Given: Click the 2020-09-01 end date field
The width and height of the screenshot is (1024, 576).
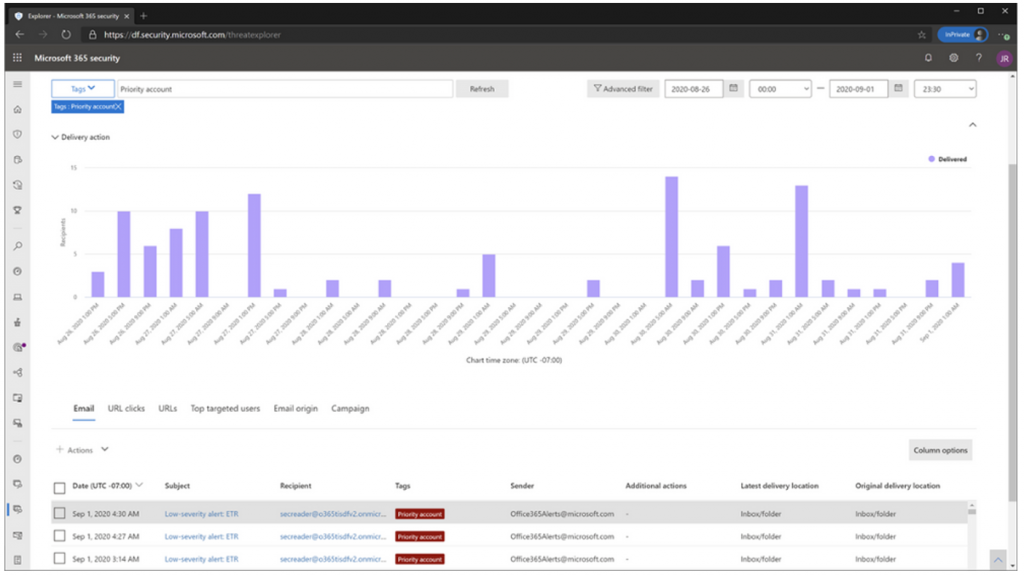Looking at the screenshot, I should coord(858,89).
